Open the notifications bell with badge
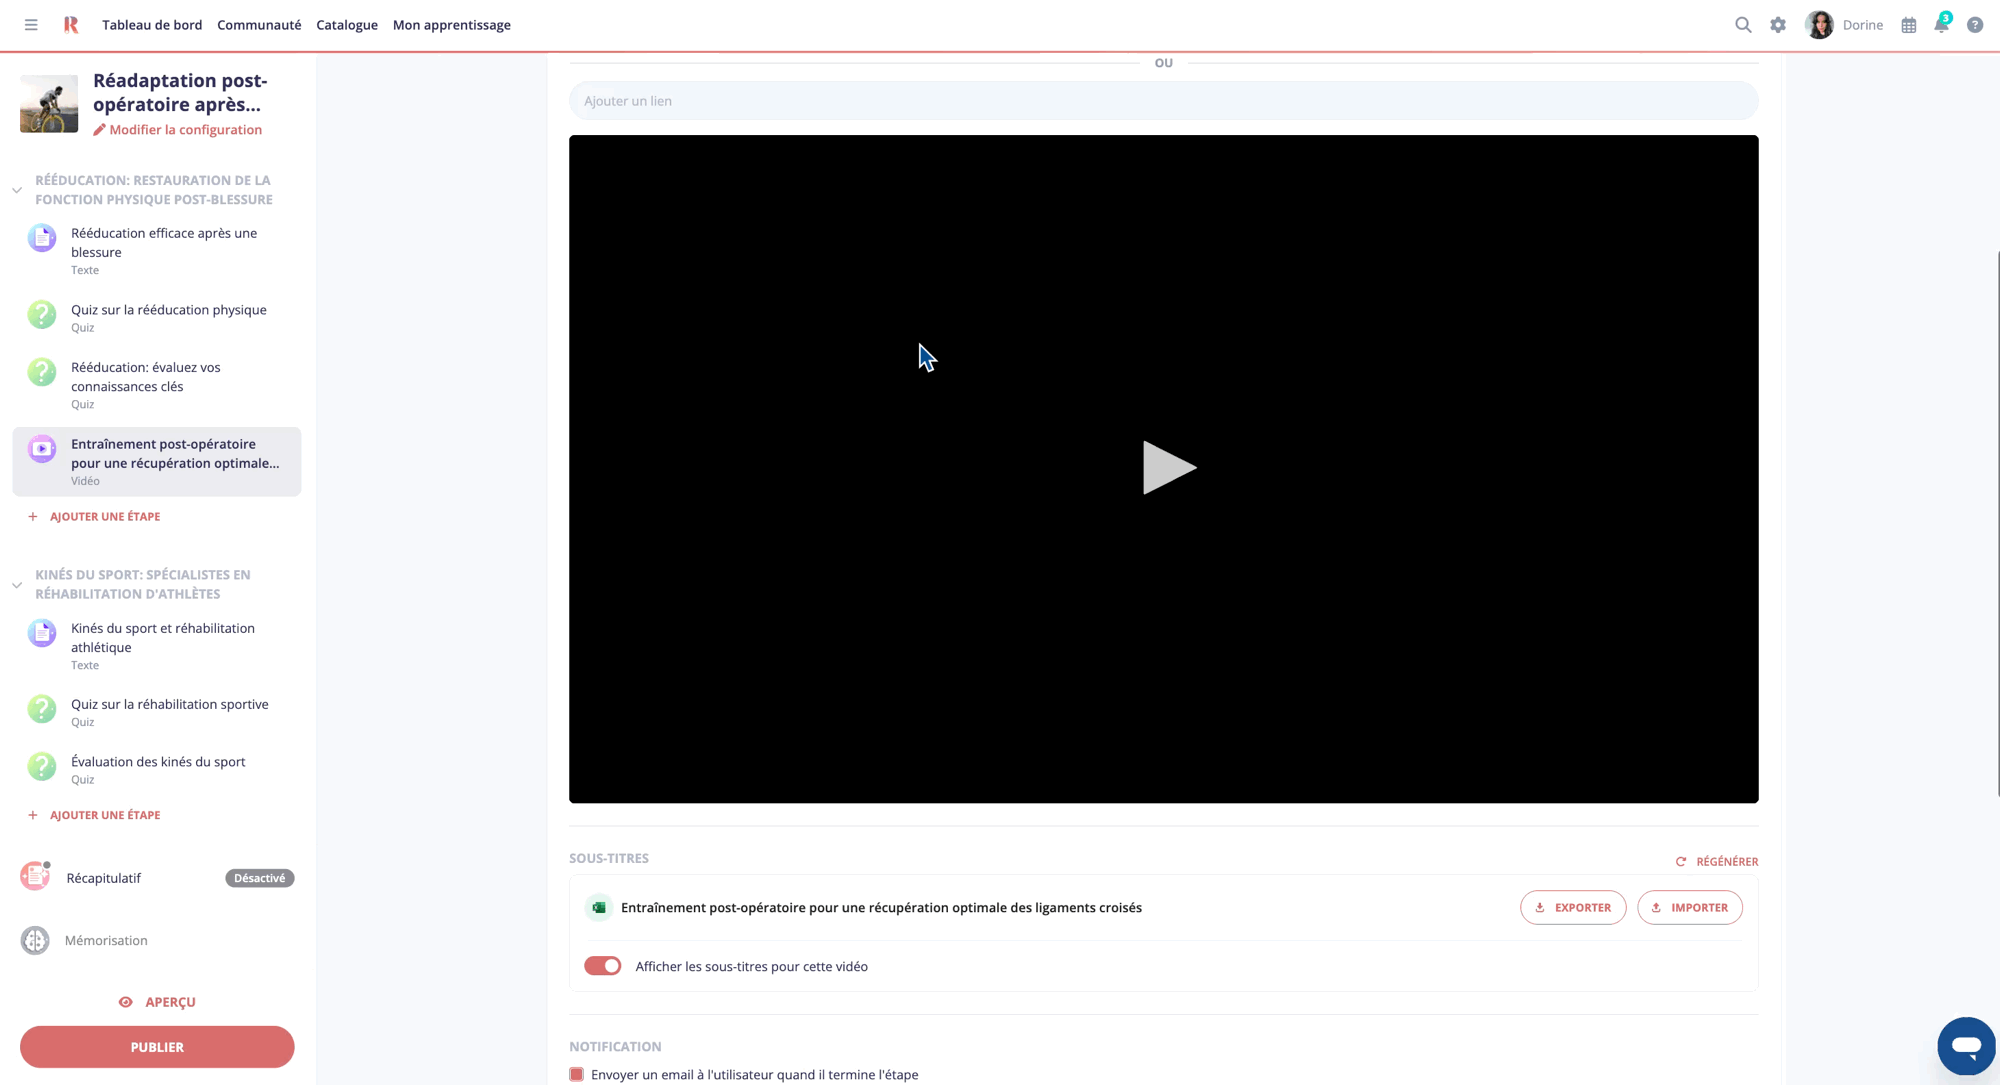This screenshot has height=1085, width=2000. pos(1941,24)
